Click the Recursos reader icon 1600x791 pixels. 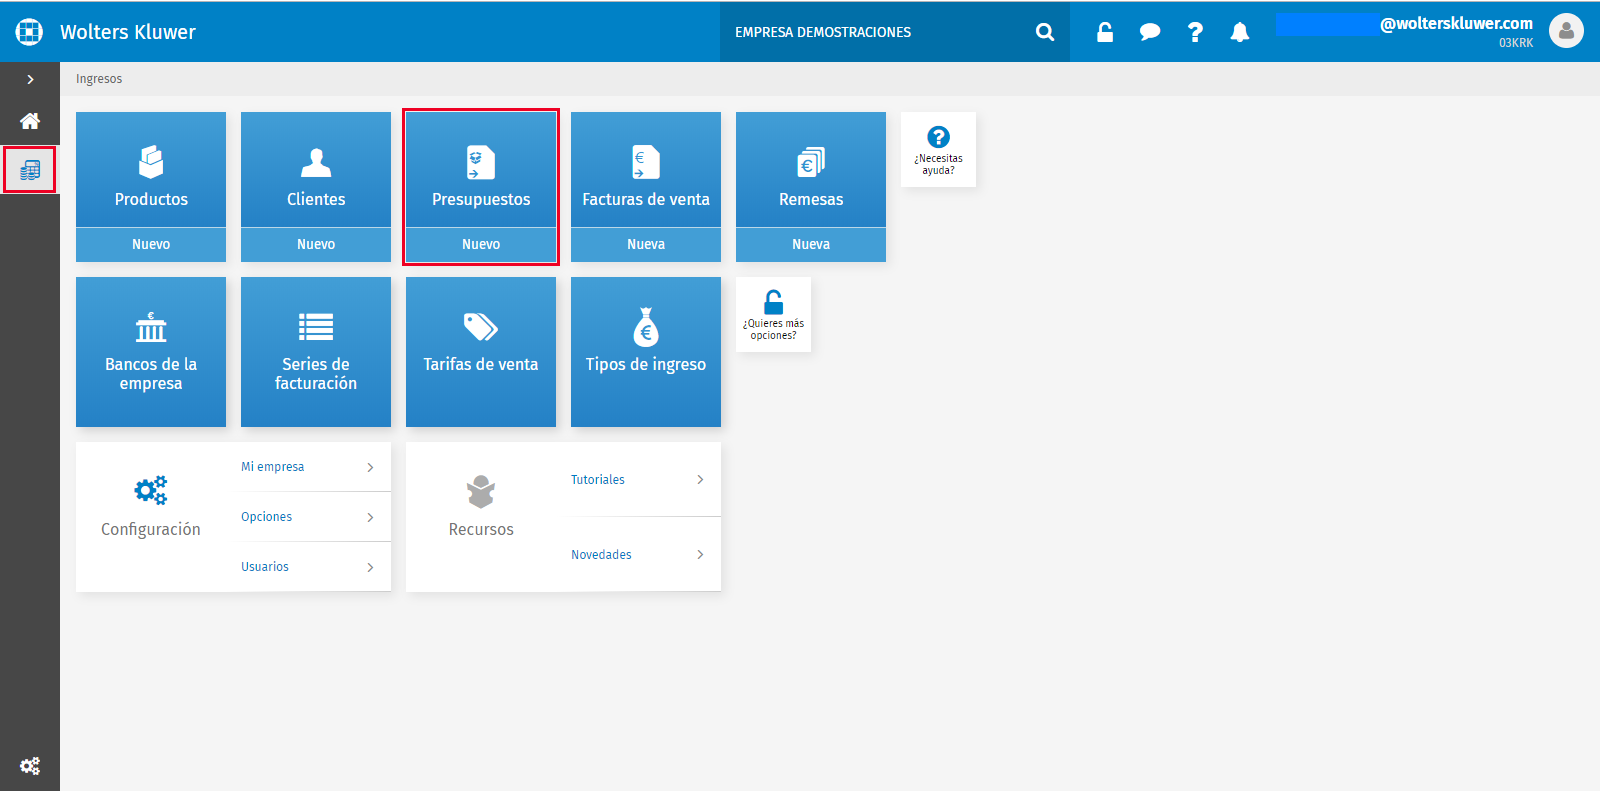(481, 491)
